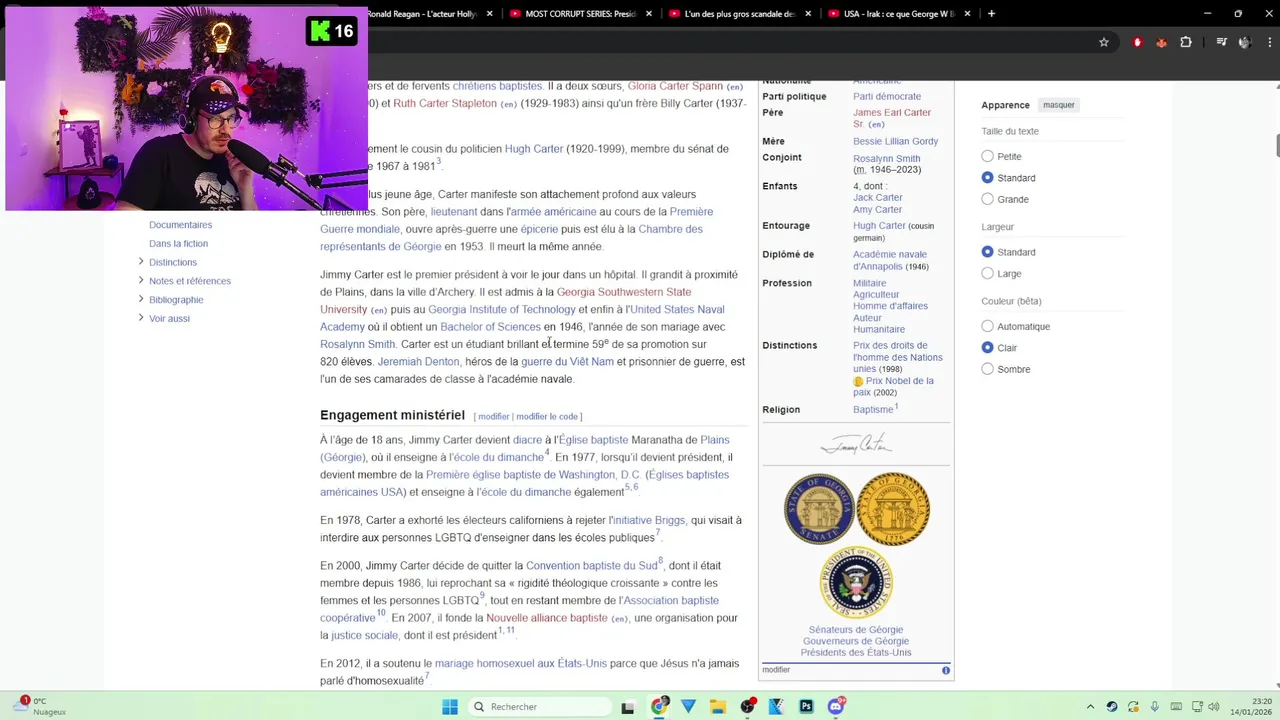Open the Rosalynn Smith infobox link
This screenshot has height=720, width=1280.
887,158
